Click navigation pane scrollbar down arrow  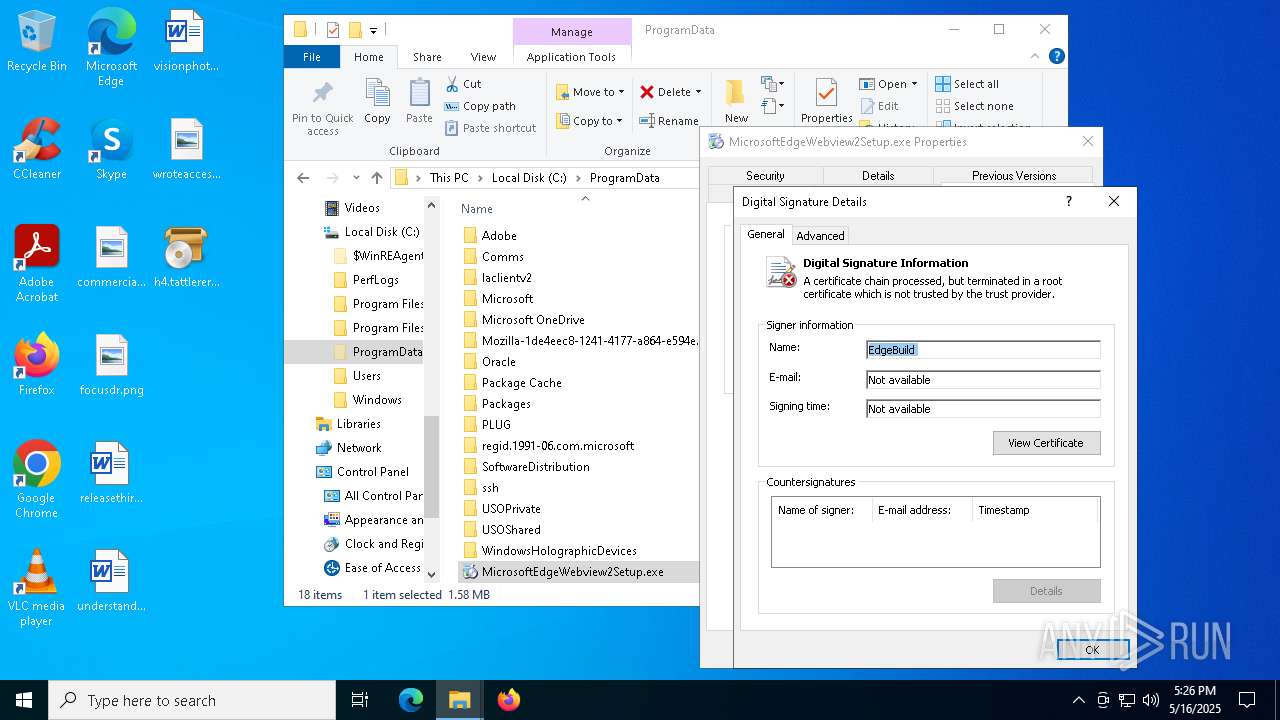(x=432, y=574)
